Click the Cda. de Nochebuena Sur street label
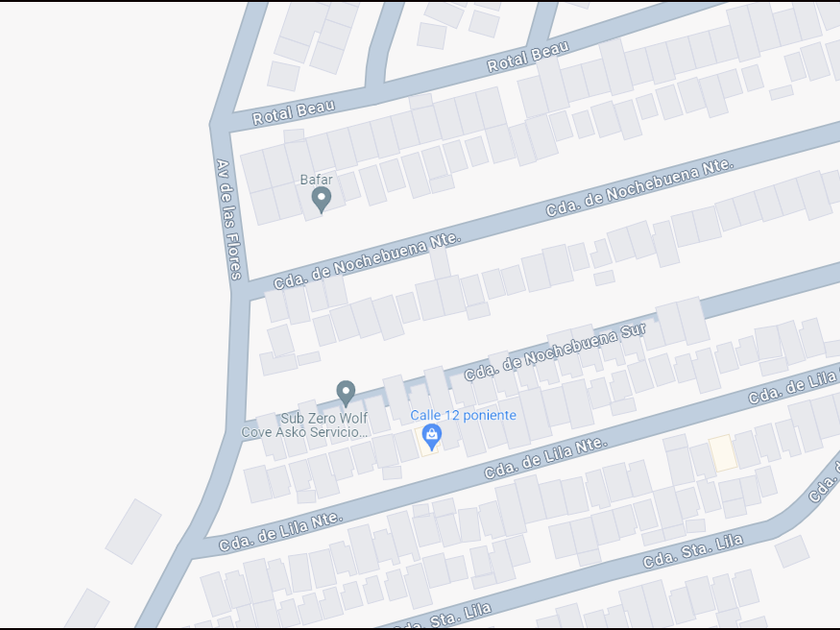 click(555, 351)
